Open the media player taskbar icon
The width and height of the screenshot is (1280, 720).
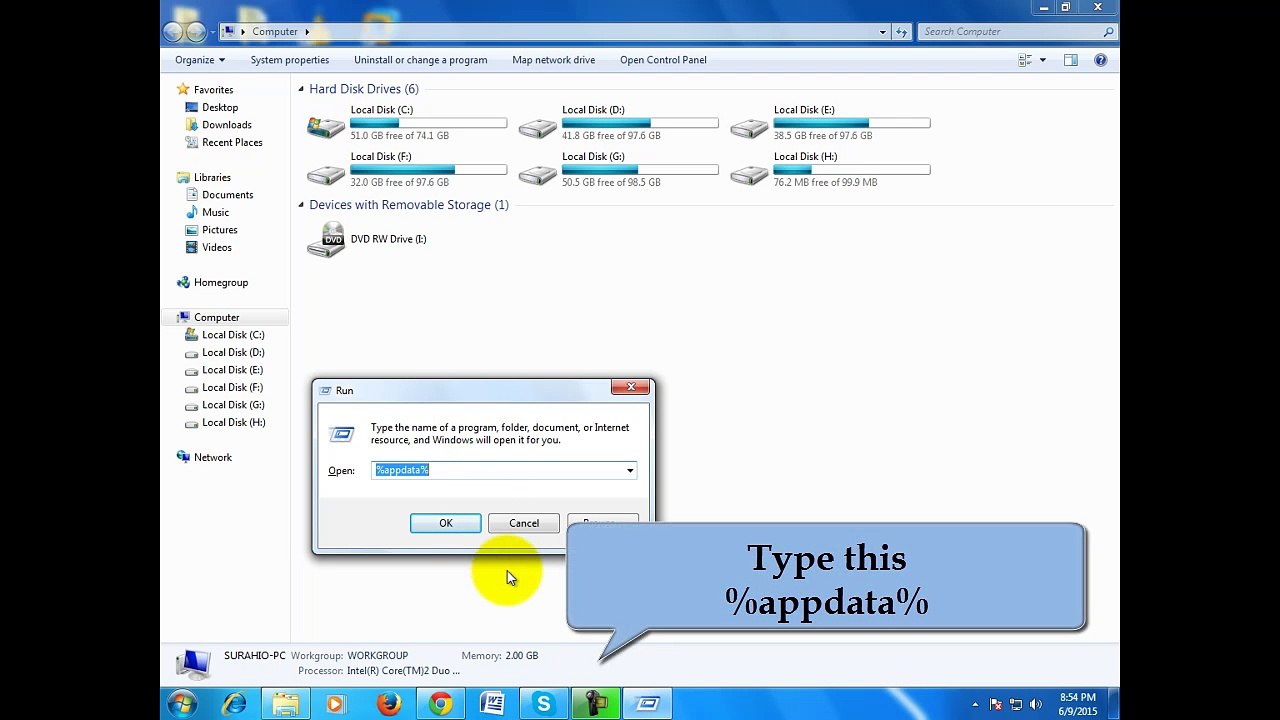pos(335,704)
